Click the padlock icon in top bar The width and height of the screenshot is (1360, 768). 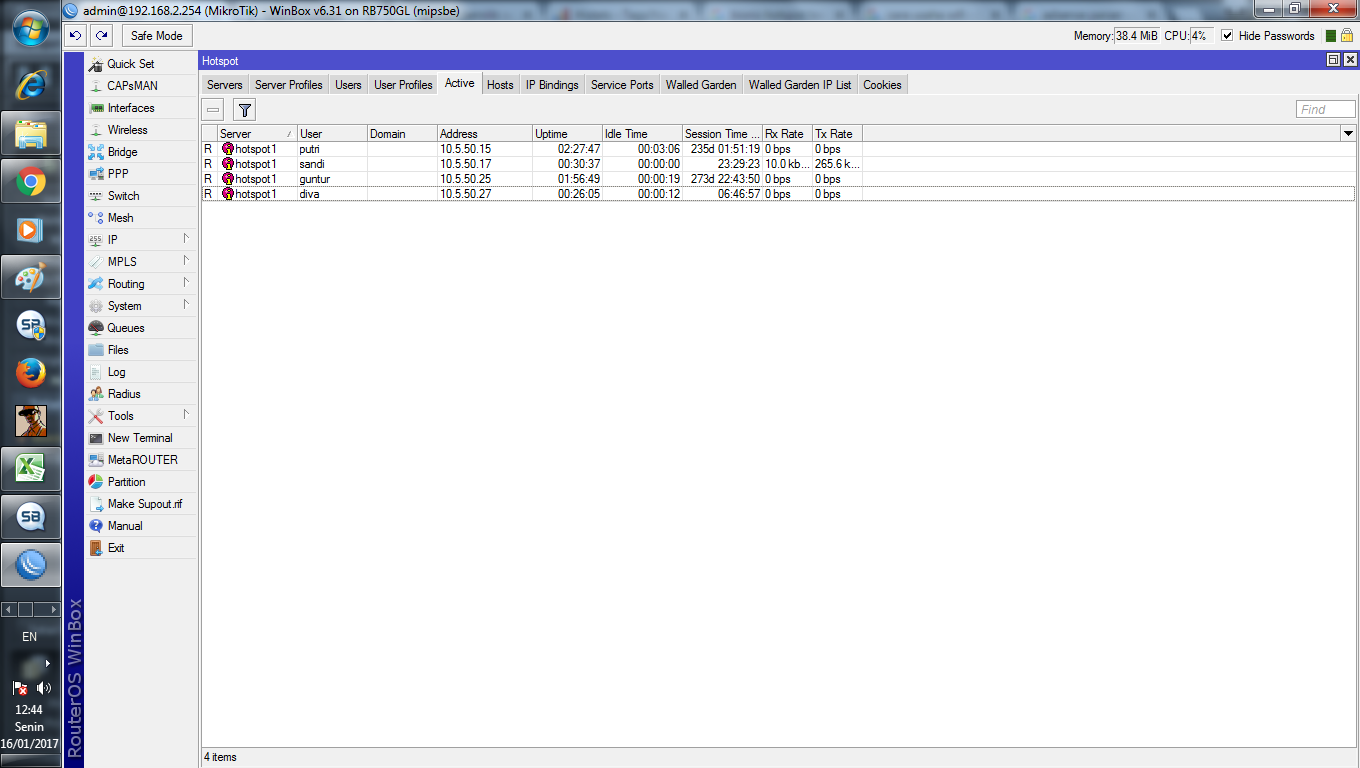pos(1347,36)
